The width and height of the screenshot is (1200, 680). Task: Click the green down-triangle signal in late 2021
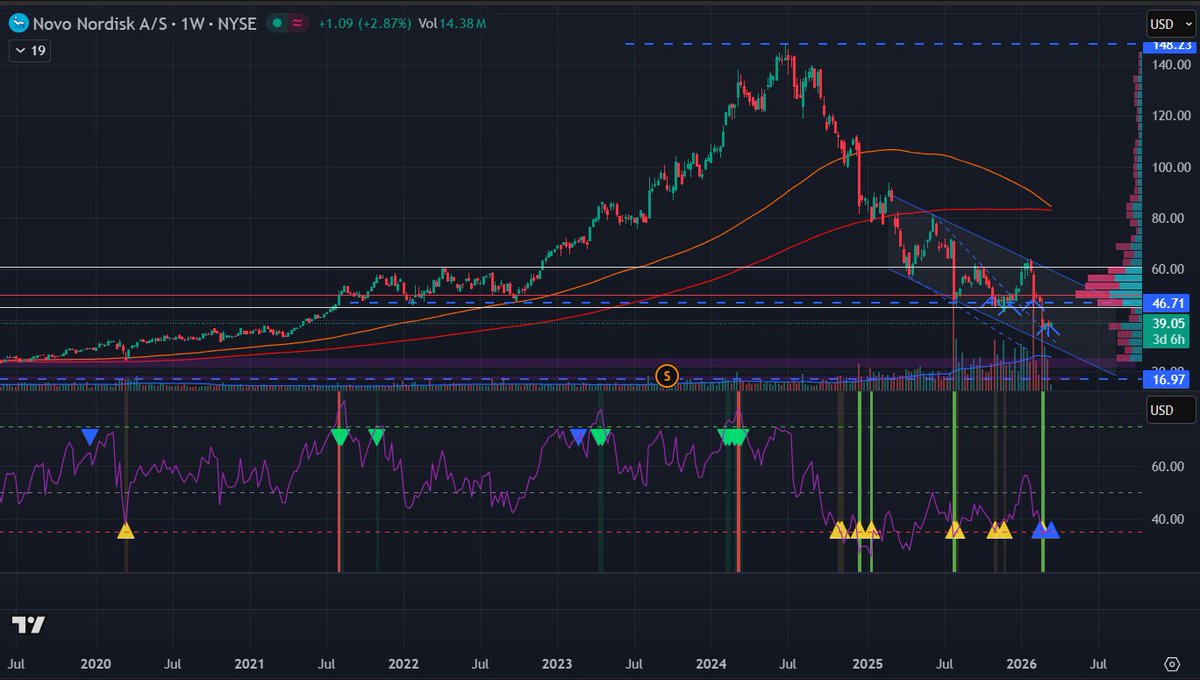376,436
